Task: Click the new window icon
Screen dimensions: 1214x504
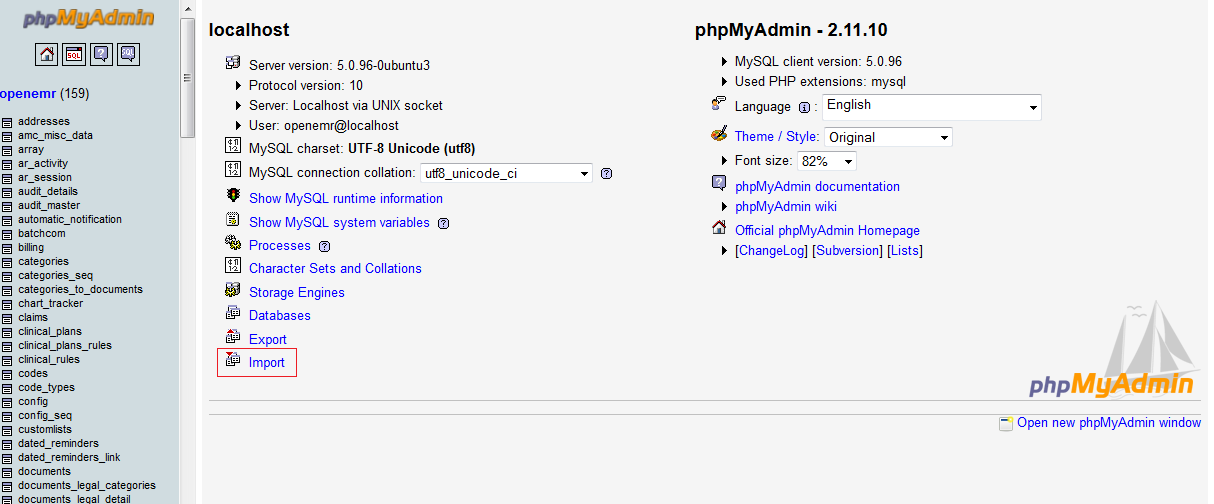Action: coord(1006,424)
